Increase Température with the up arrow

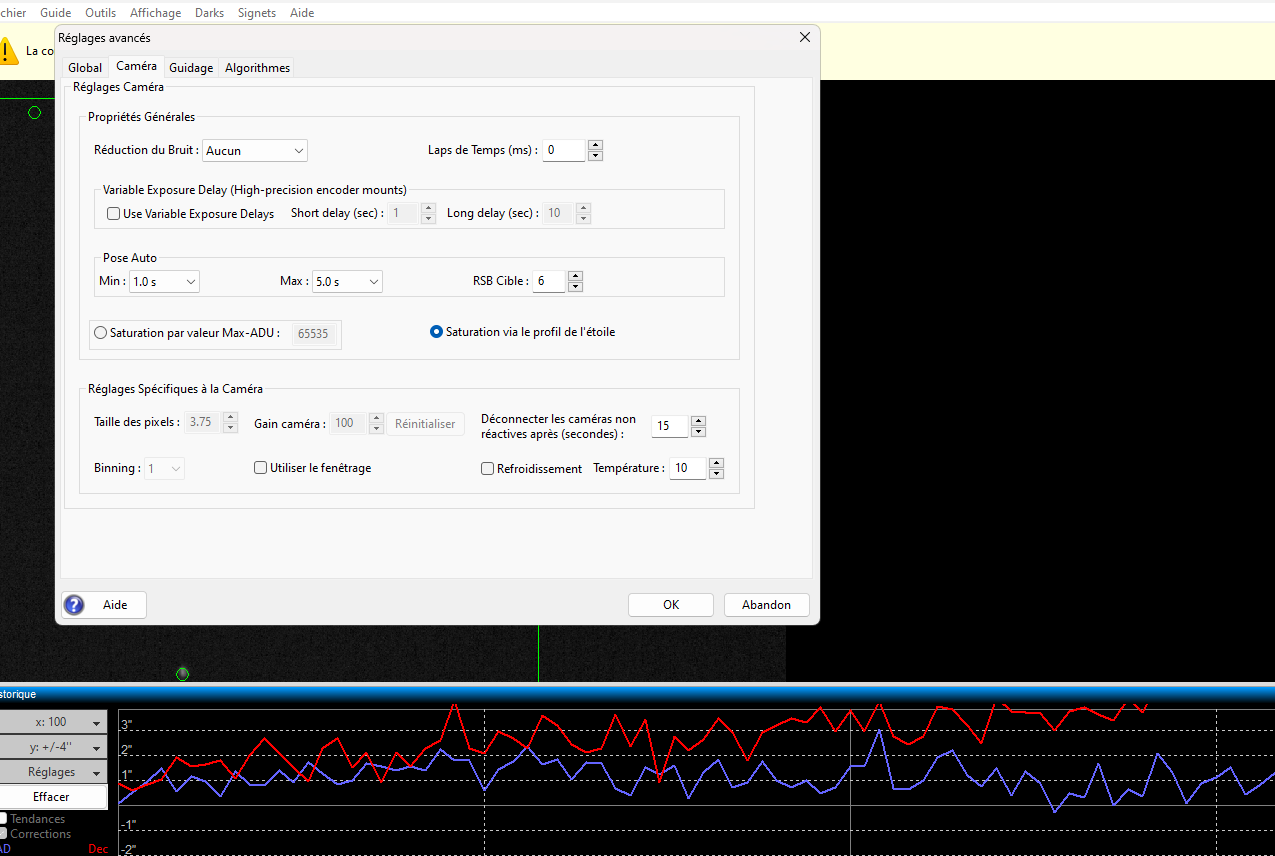pyautogui.click(x=716, y=463)
